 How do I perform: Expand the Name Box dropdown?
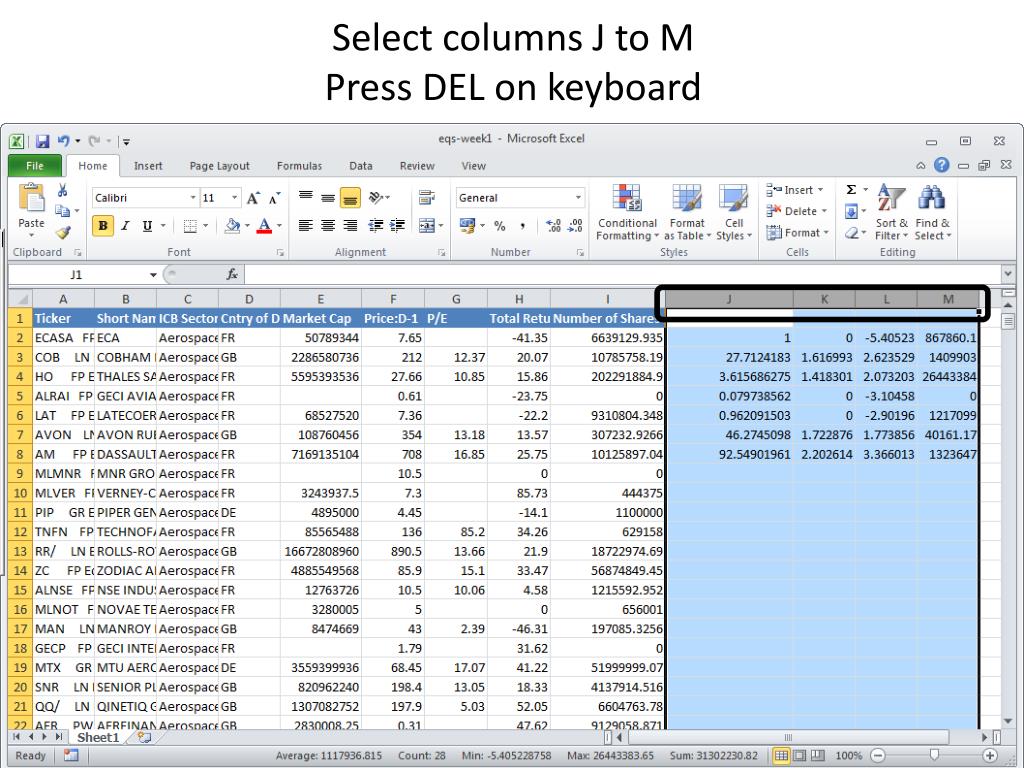[153, 275]
